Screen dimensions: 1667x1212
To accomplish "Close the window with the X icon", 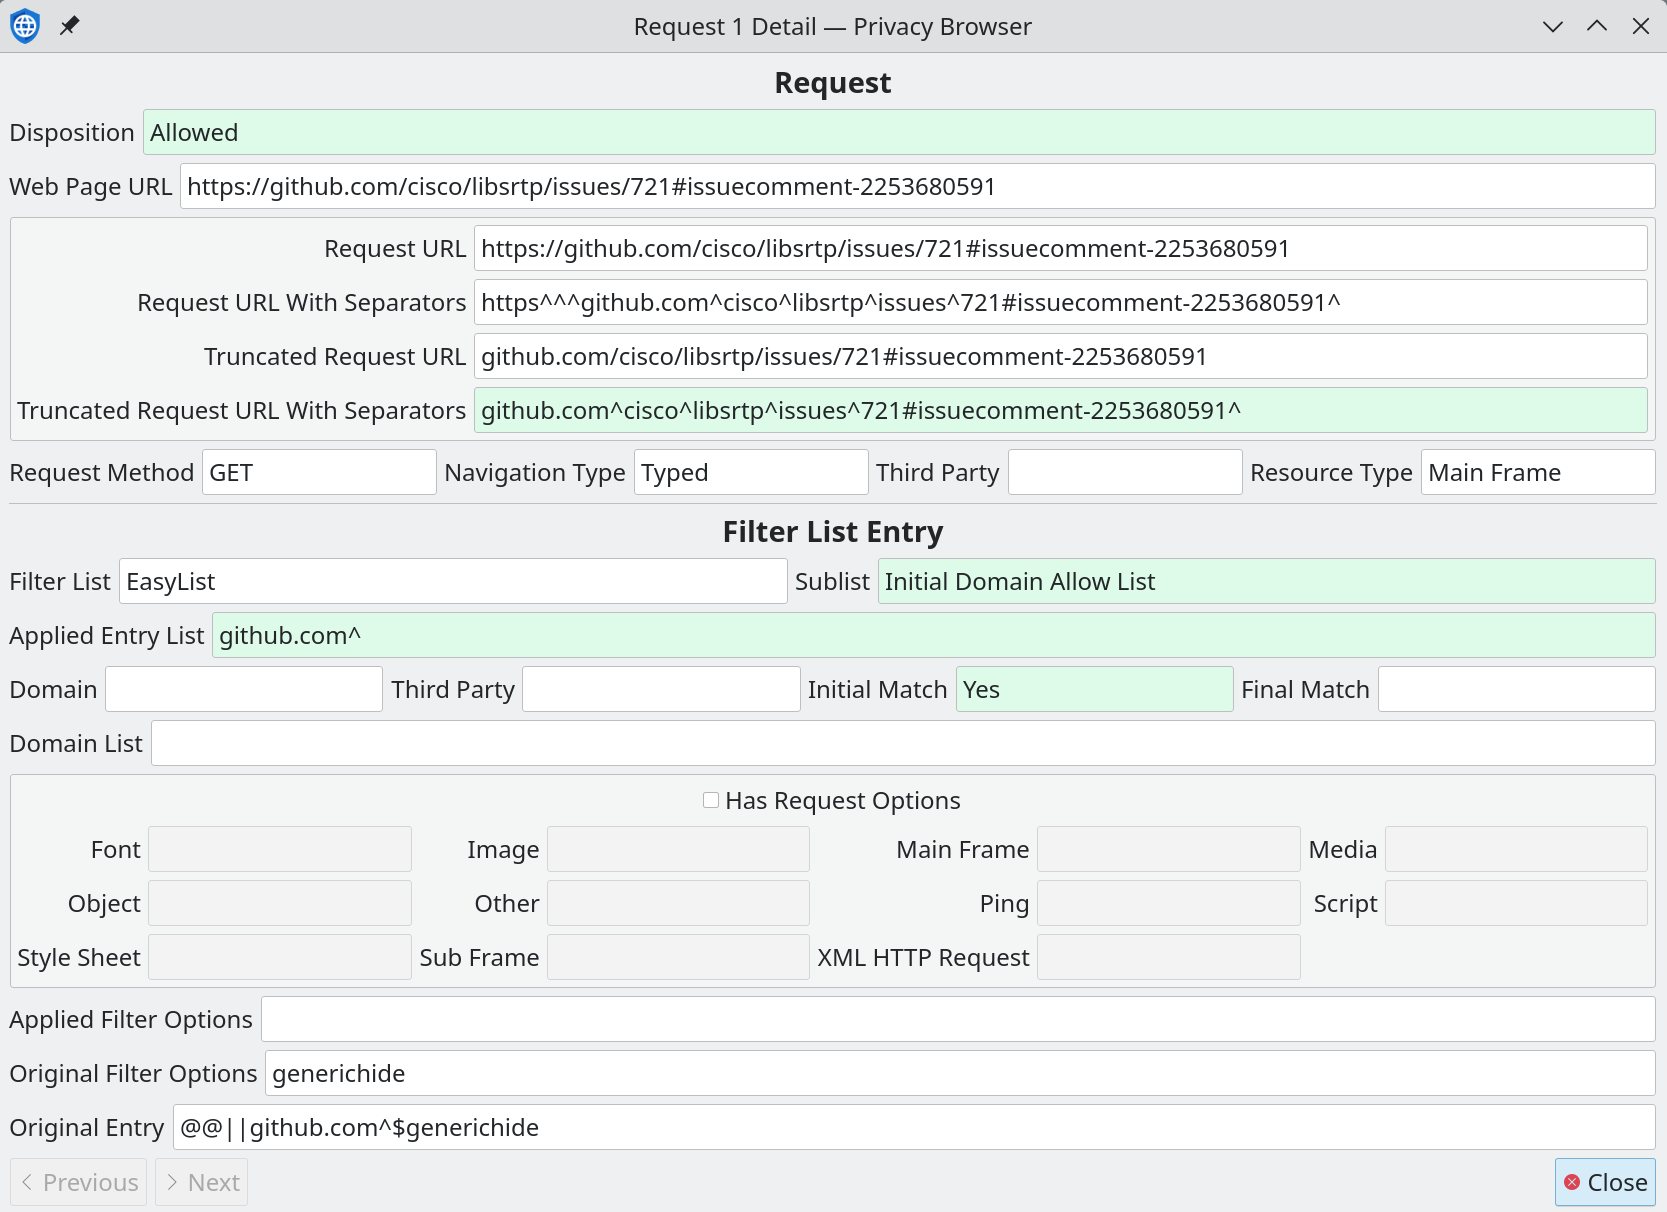I will tap(1641, 26).
